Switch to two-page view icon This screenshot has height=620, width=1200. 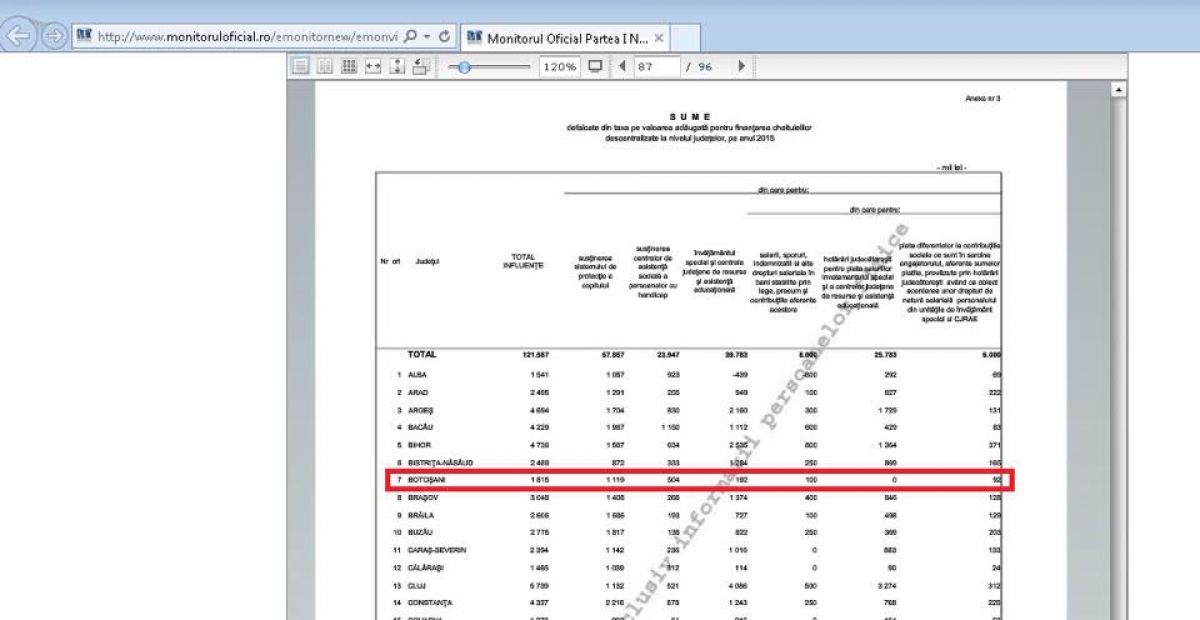click(324, 66)
